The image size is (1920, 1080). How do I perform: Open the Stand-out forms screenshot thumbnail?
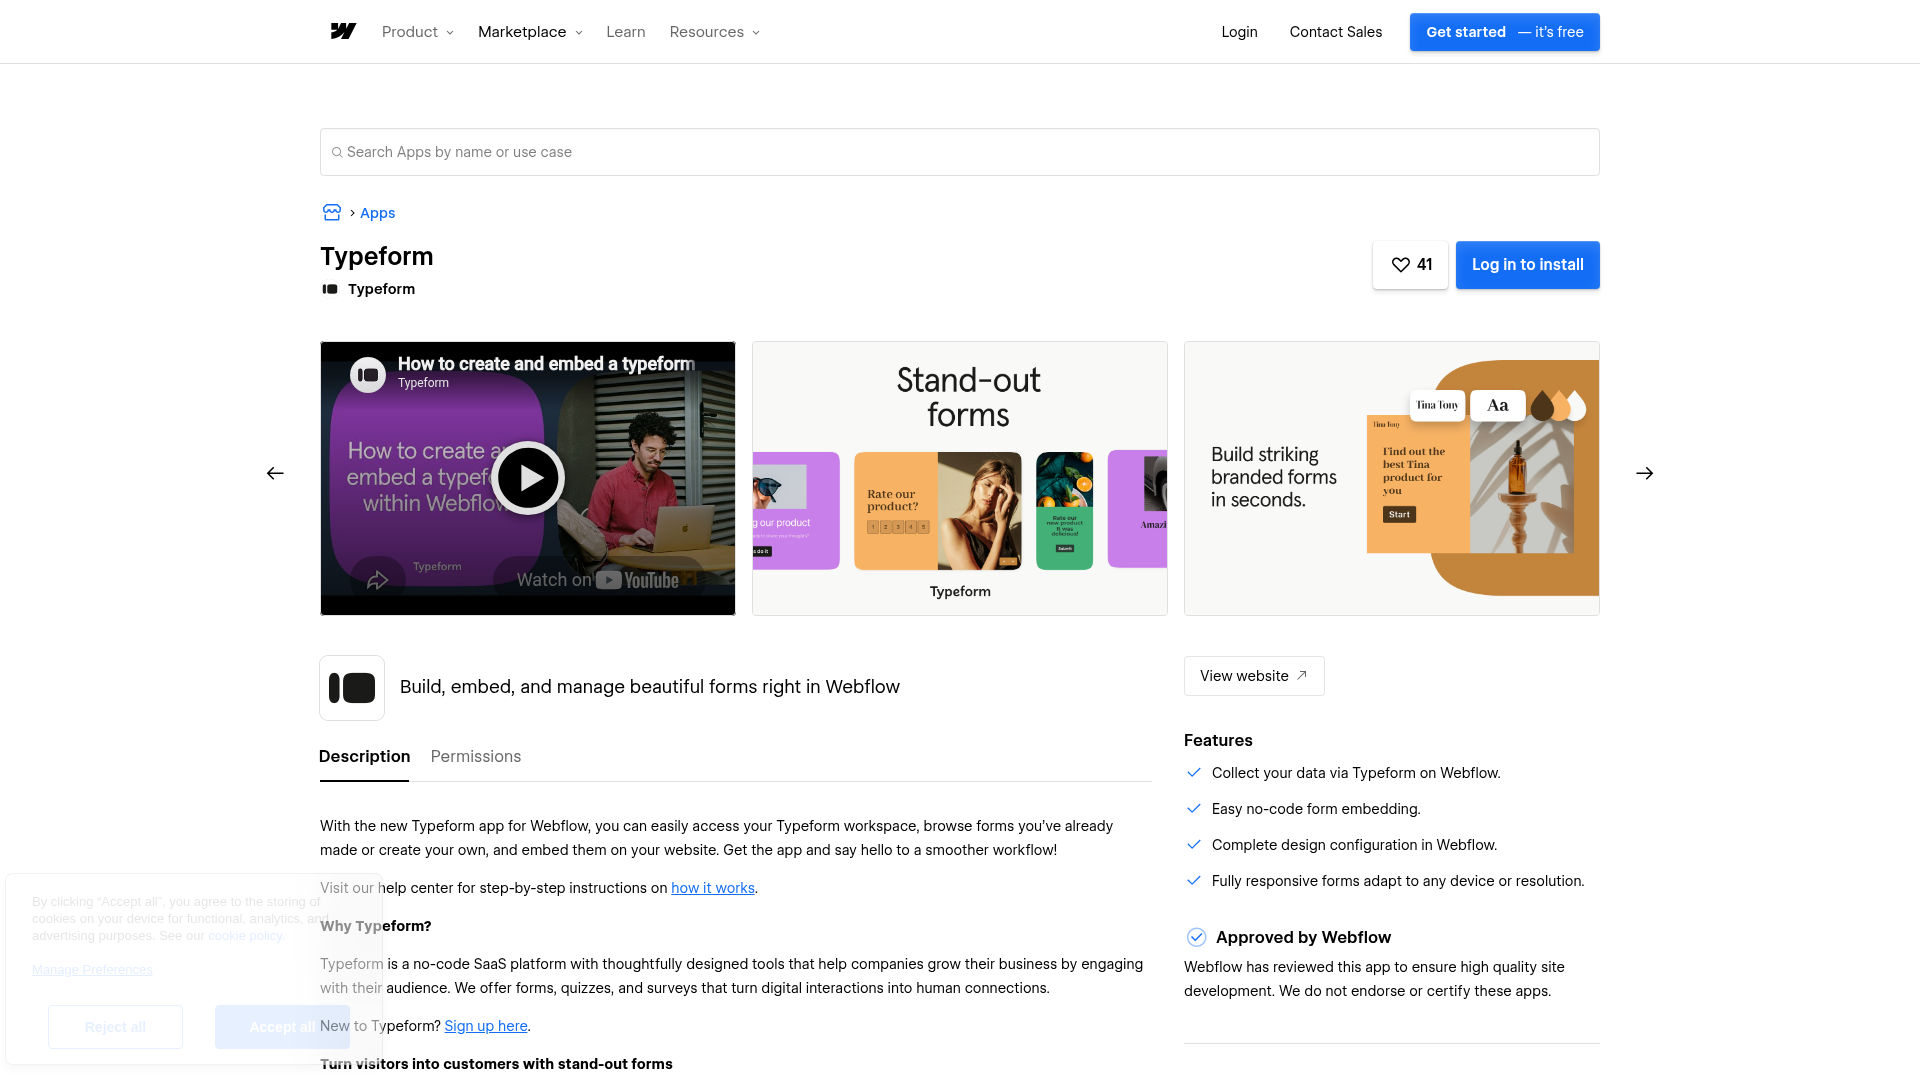[960, 478]
